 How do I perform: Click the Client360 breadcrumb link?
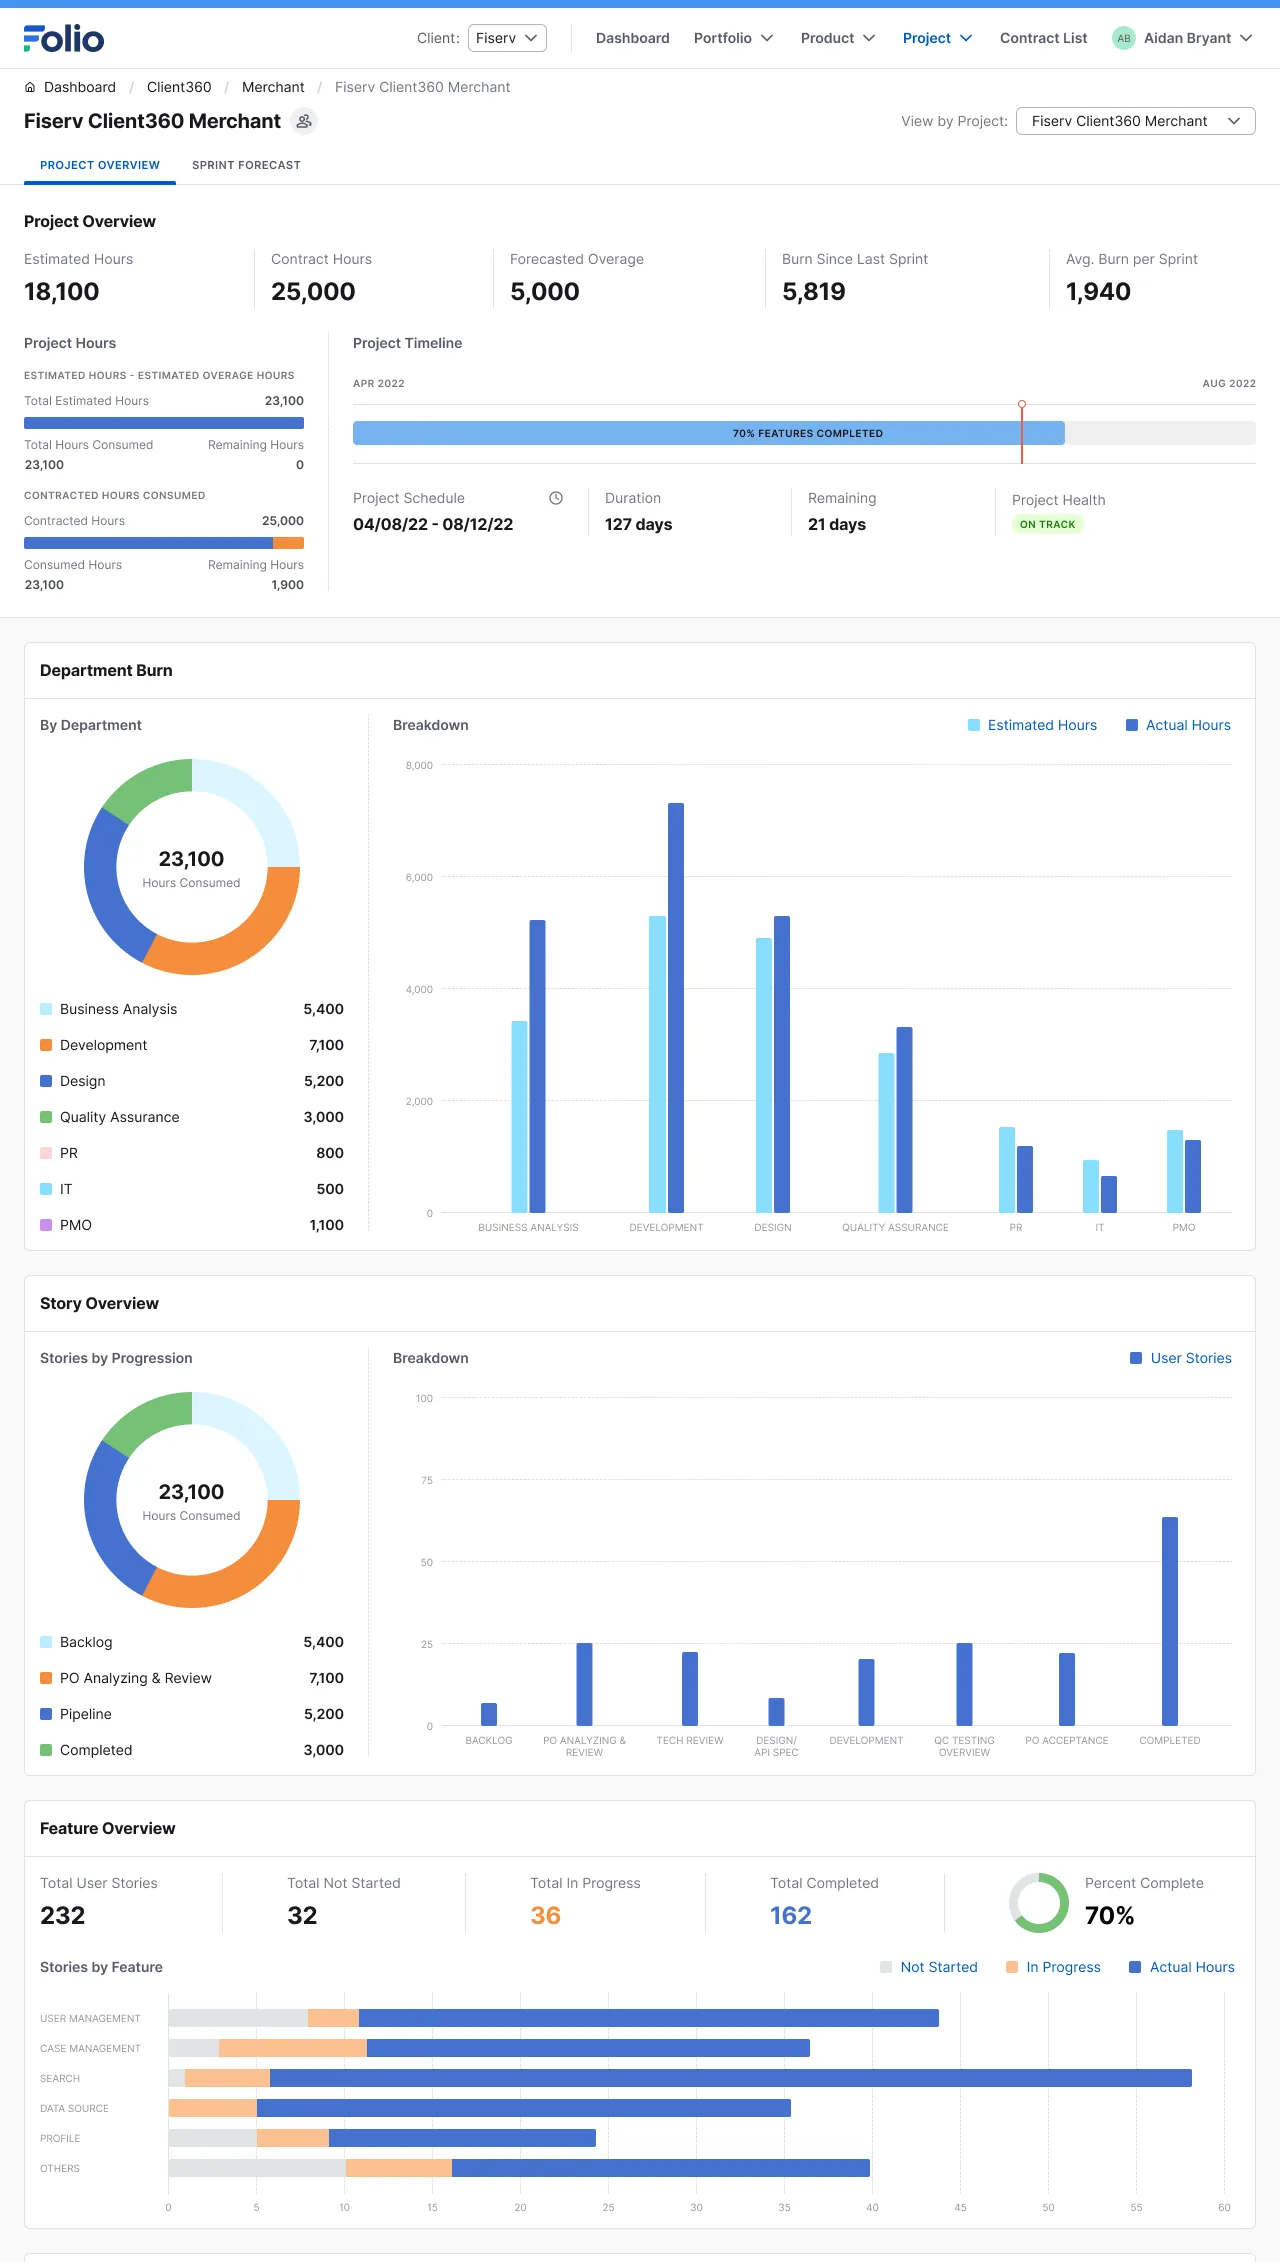(179, 87)
